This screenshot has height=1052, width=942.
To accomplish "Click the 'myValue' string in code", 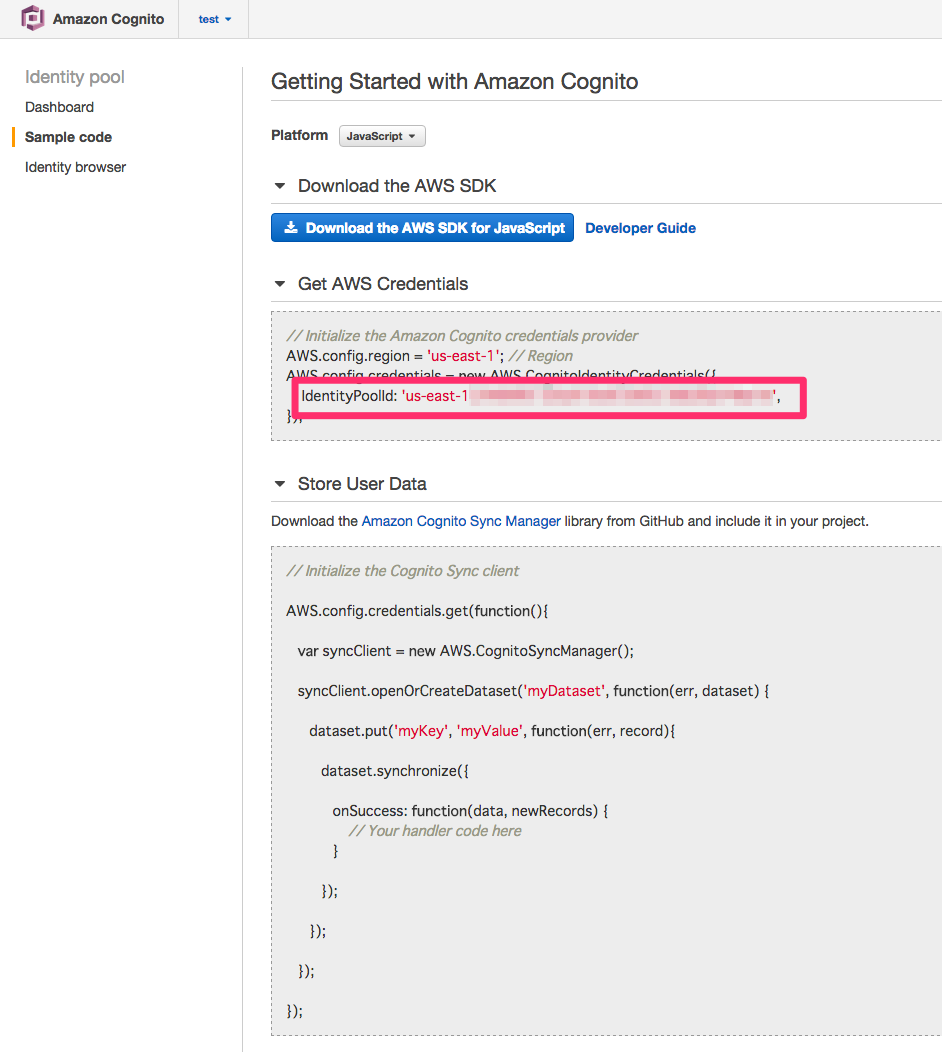I will pos(490,731).
